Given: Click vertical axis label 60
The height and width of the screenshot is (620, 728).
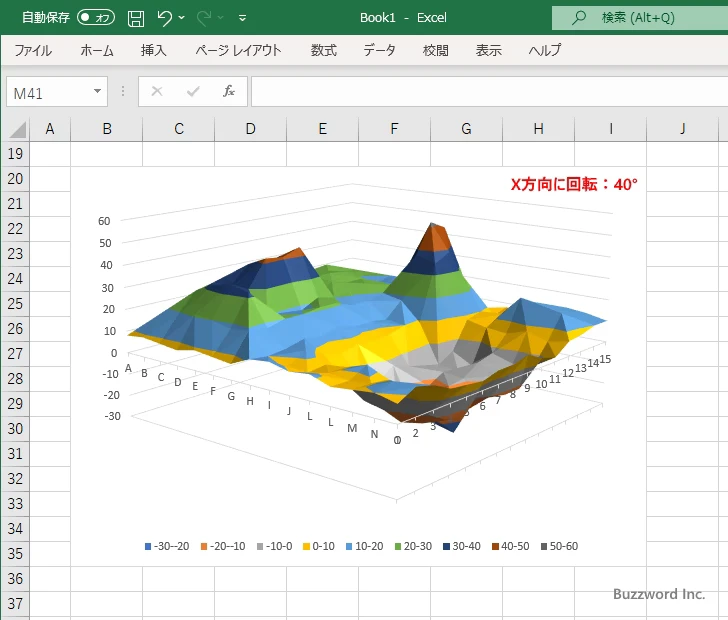Looking at the screenshot, I should pos(104,221).
